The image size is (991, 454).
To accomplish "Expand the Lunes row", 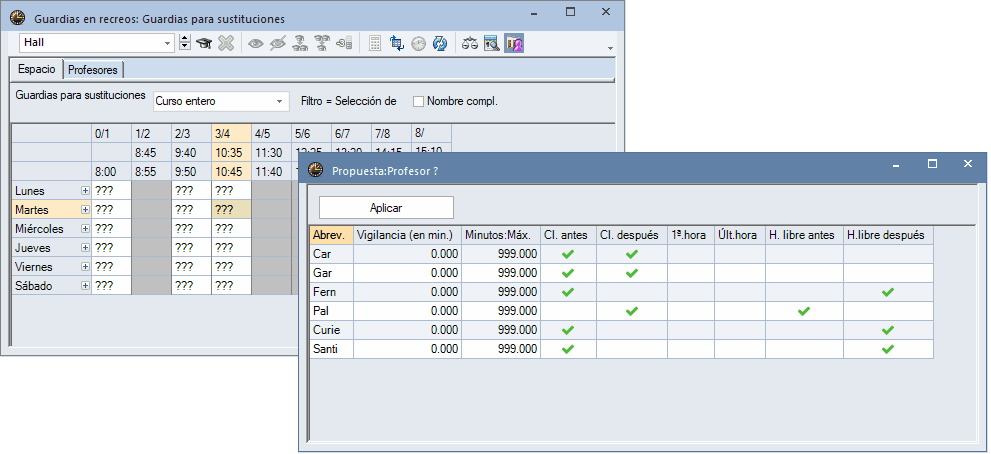I will 85,190.
